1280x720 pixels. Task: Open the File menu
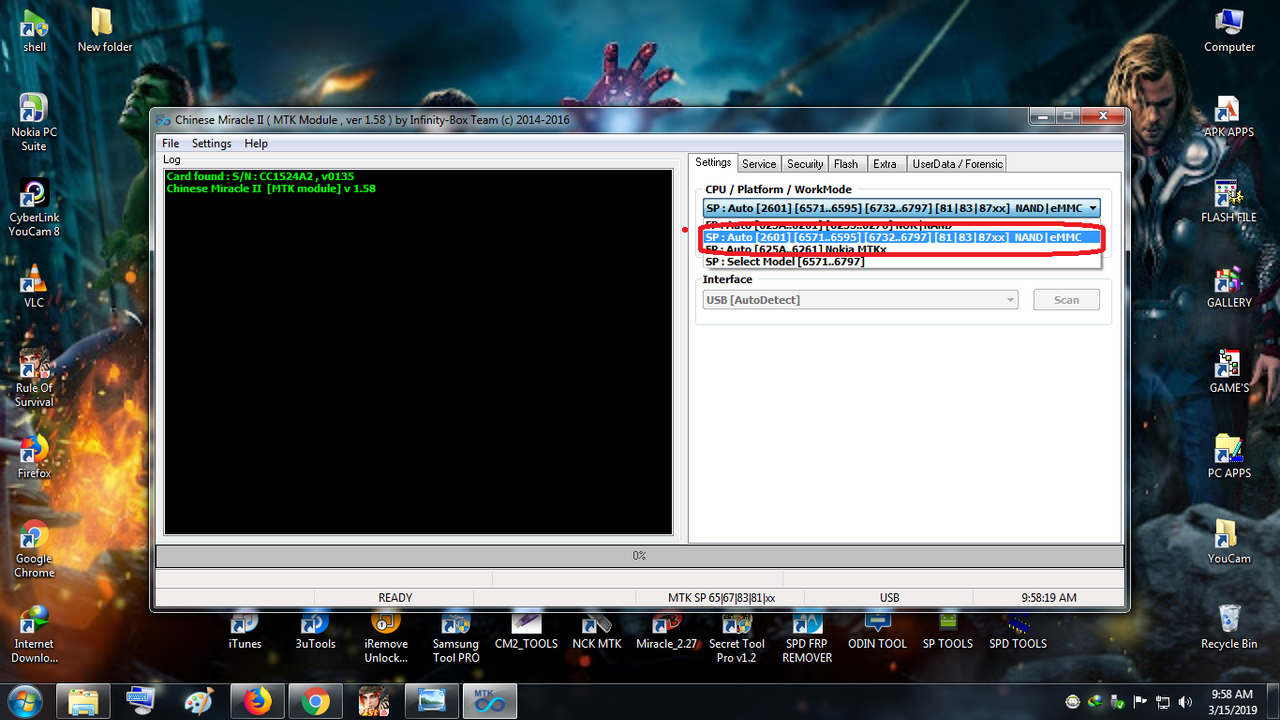click(x=171, y=143)
